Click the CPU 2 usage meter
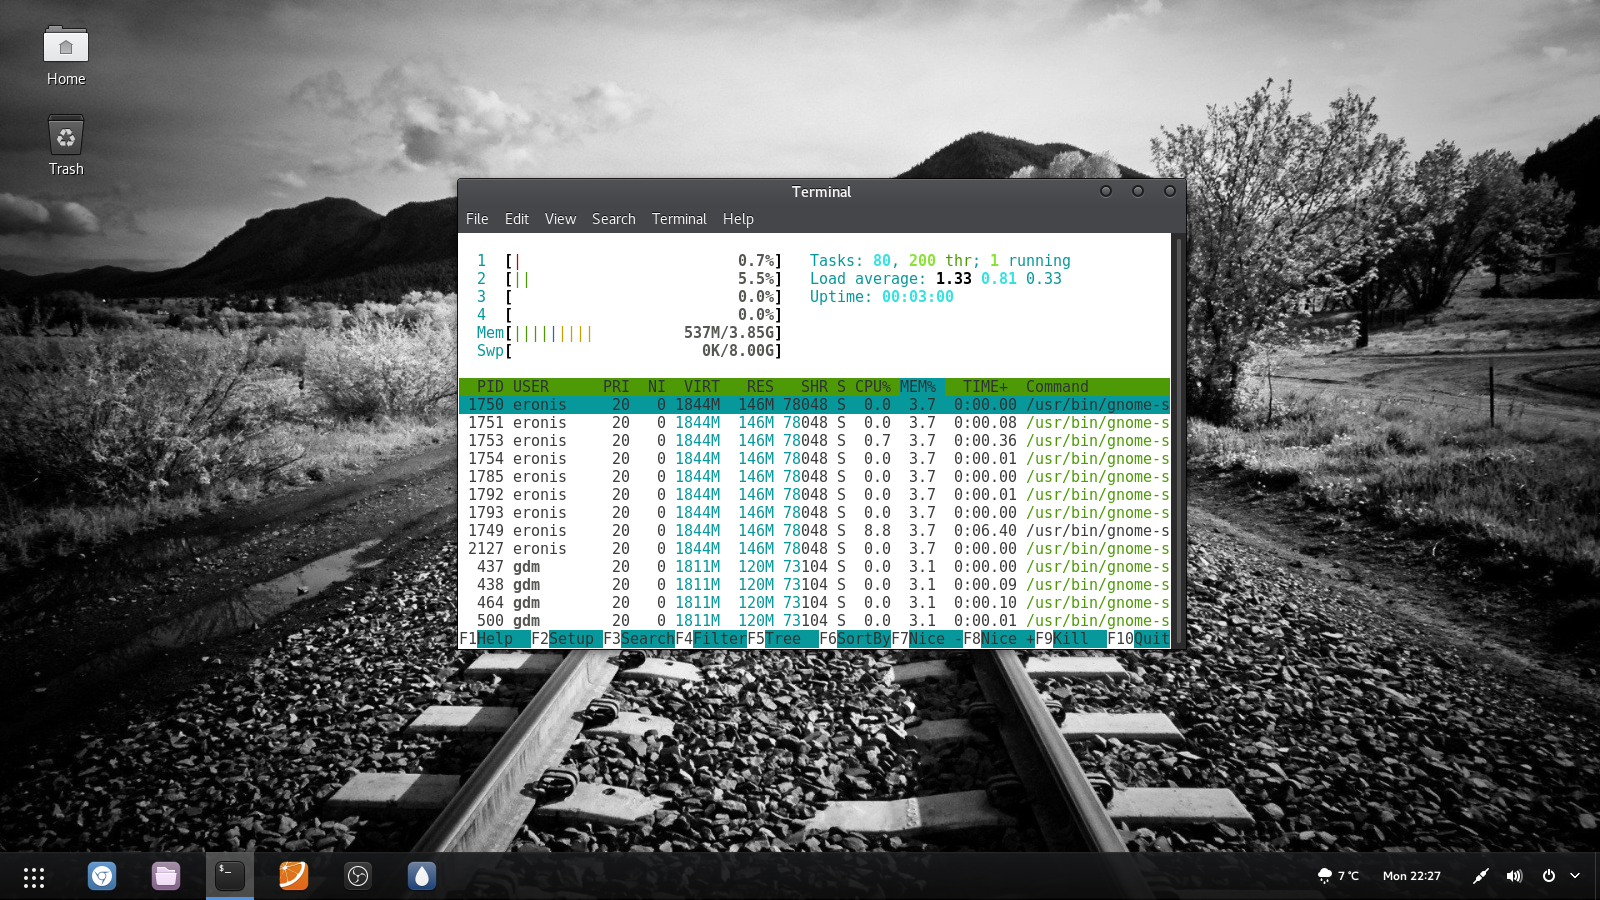Image resolution: width=1600 pixels, height=900 pixels. pyautogui.click(x=630, y=279)
